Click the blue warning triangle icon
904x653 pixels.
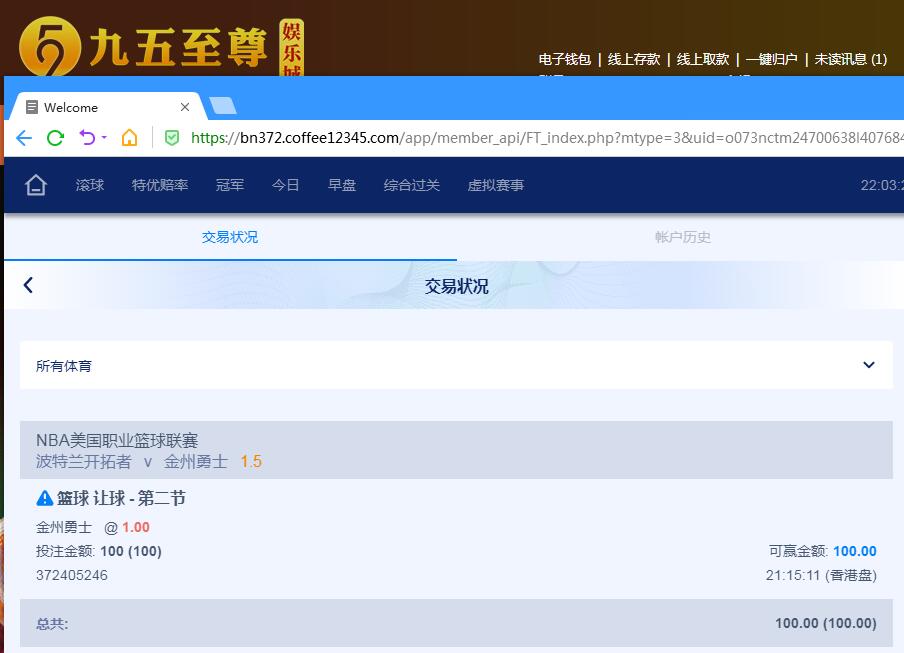click(x=44, y=498)
